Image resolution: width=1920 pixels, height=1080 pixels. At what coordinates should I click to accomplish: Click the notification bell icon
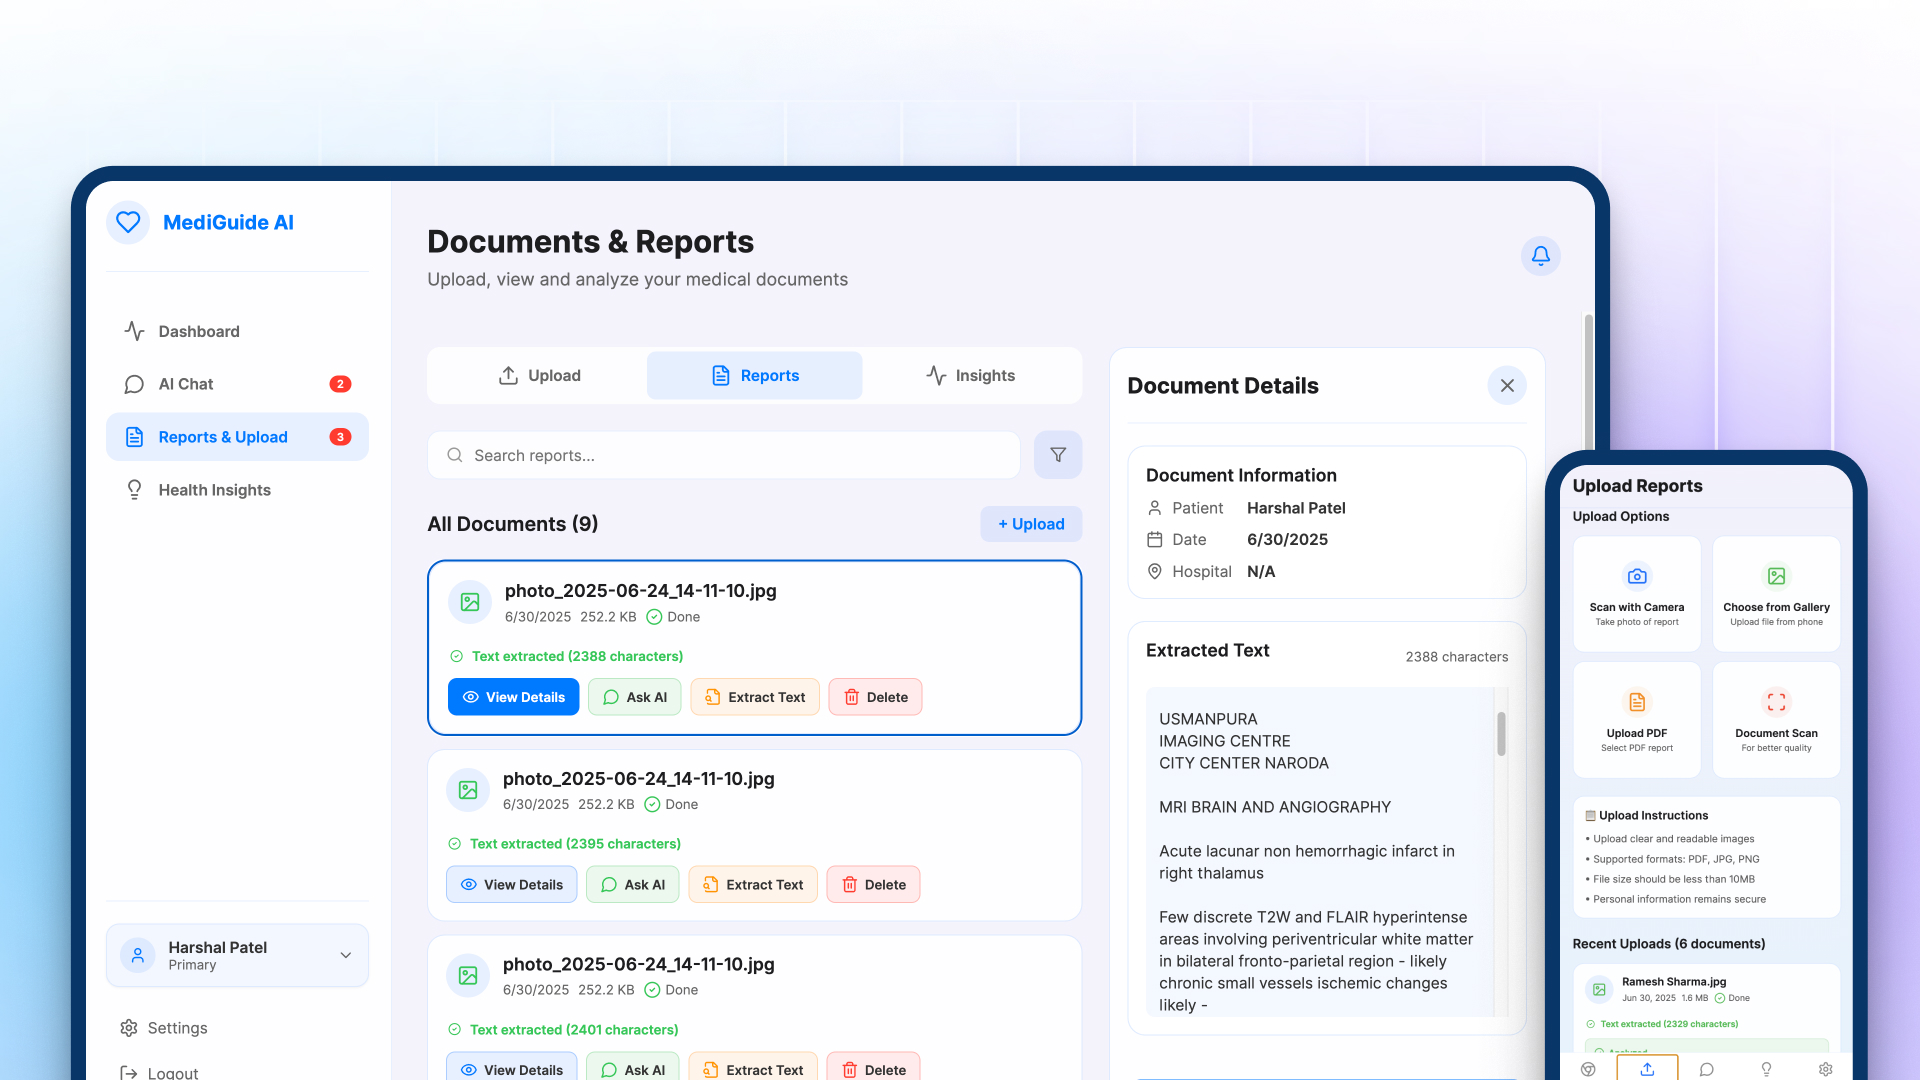[1540, 256]
